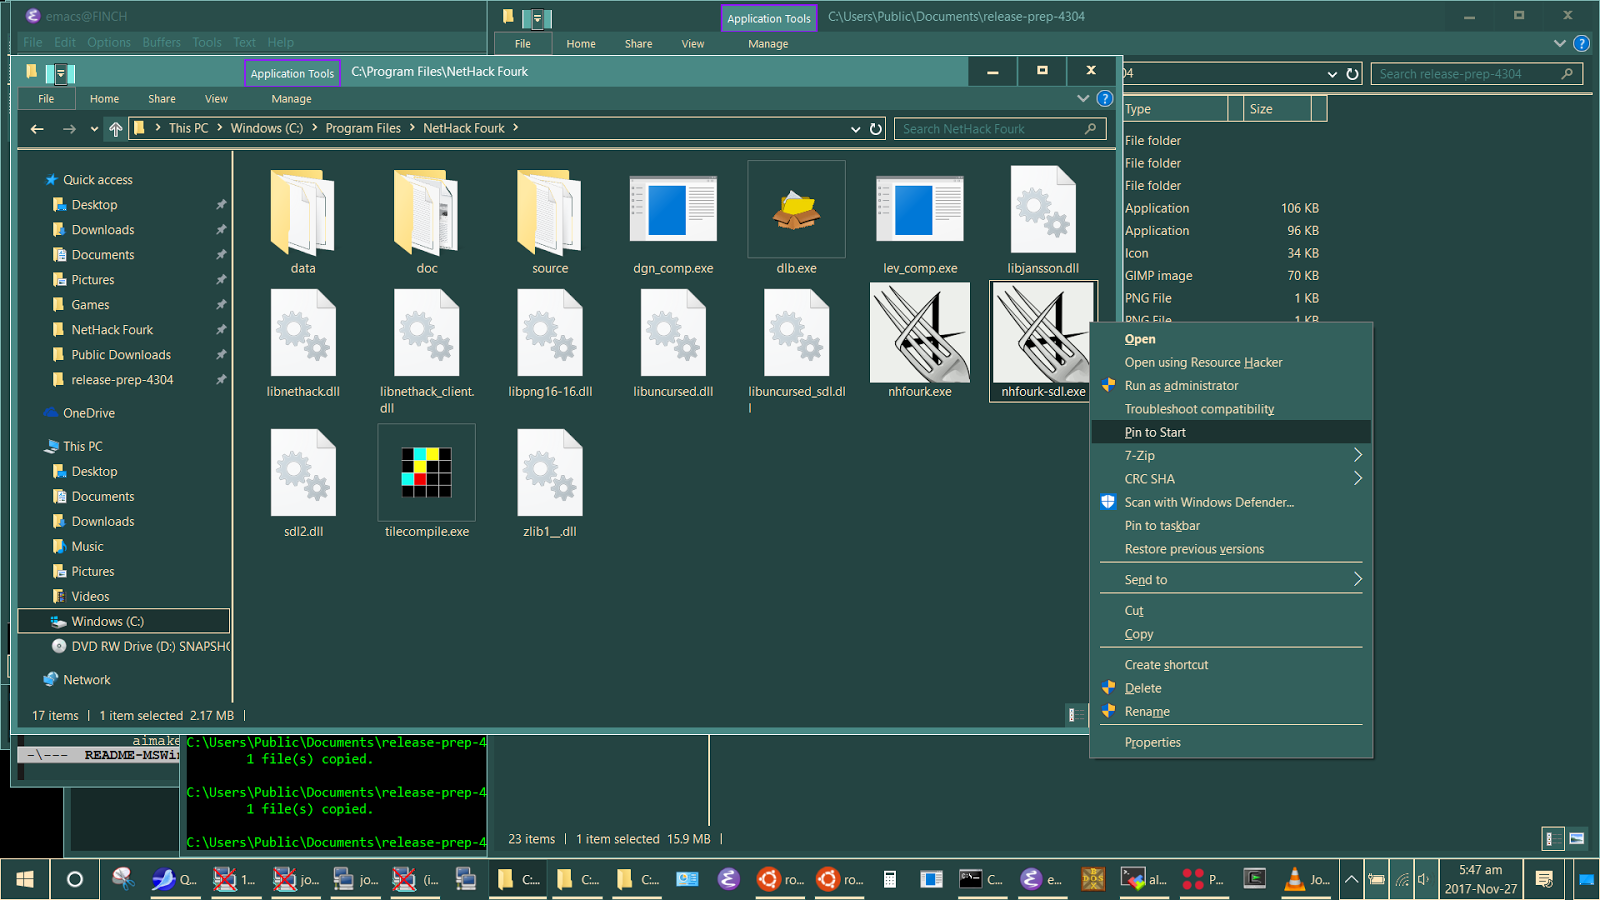Switch to the View ribbon tab

click(216, 98)
